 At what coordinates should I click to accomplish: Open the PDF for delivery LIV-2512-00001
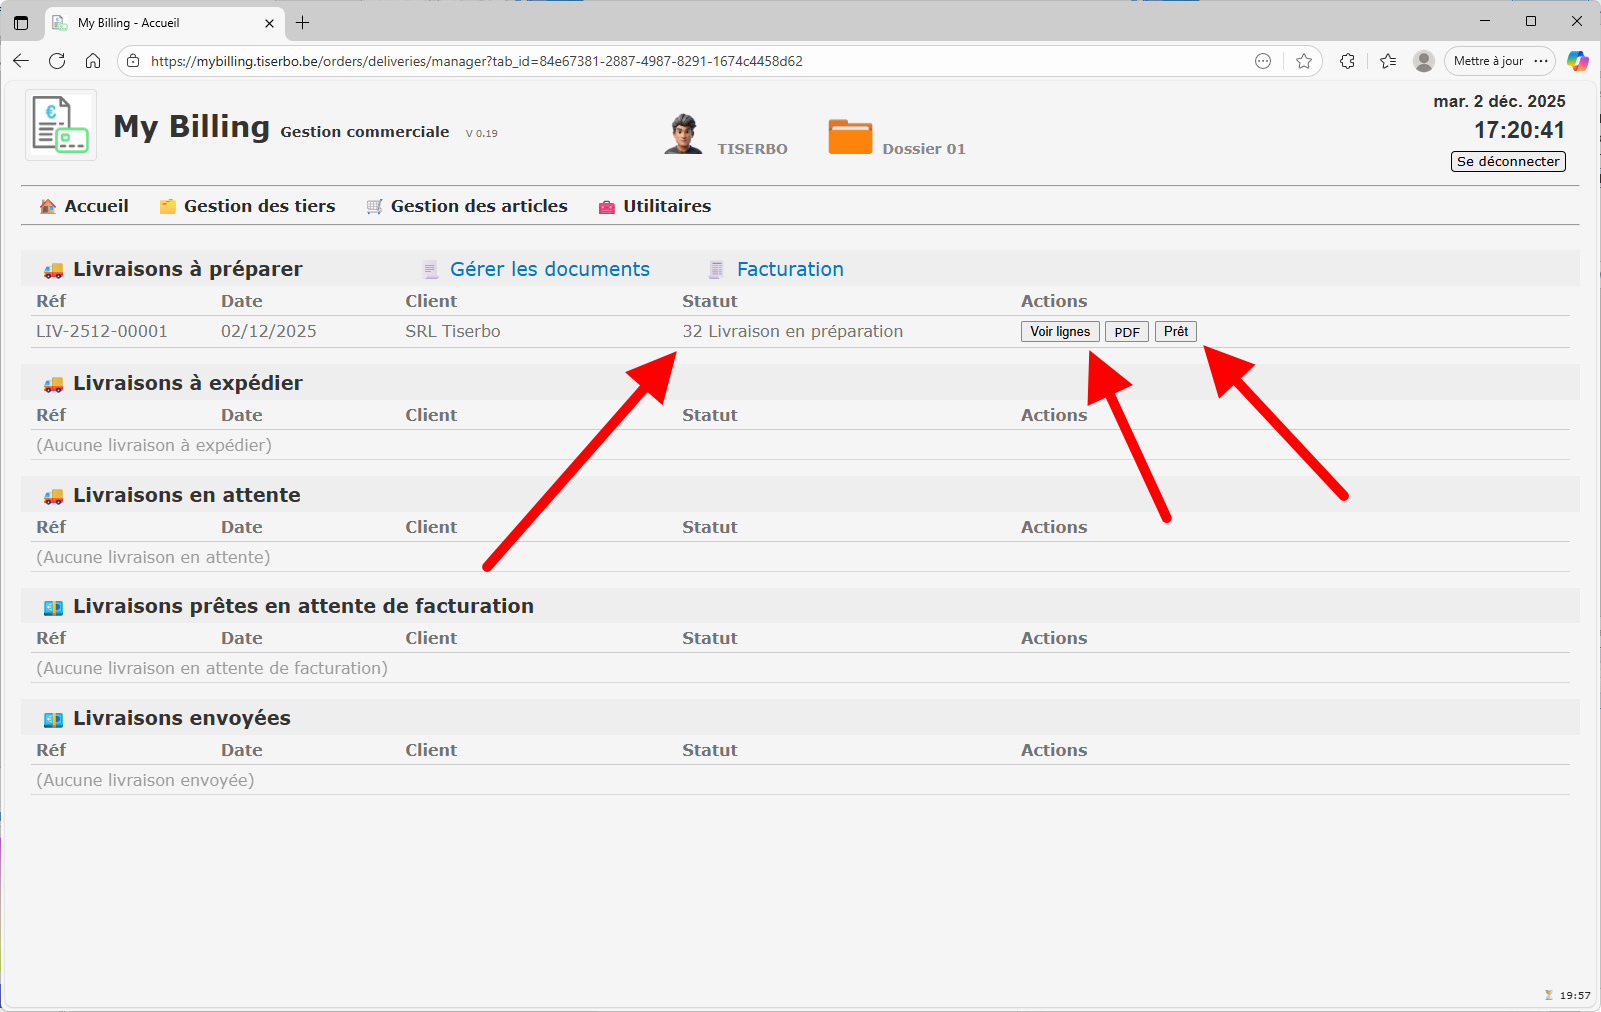tap(1126, 331)
